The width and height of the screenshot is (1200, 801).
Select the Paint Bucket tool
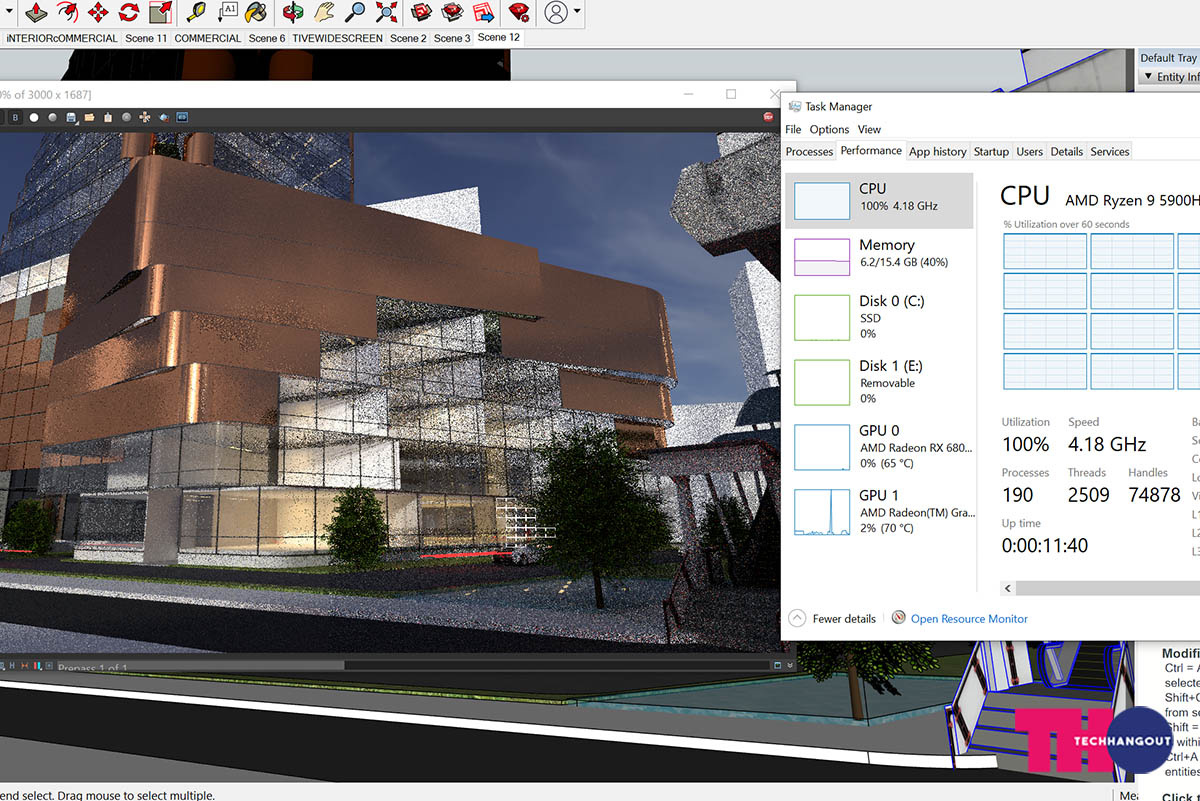(257, 13)
